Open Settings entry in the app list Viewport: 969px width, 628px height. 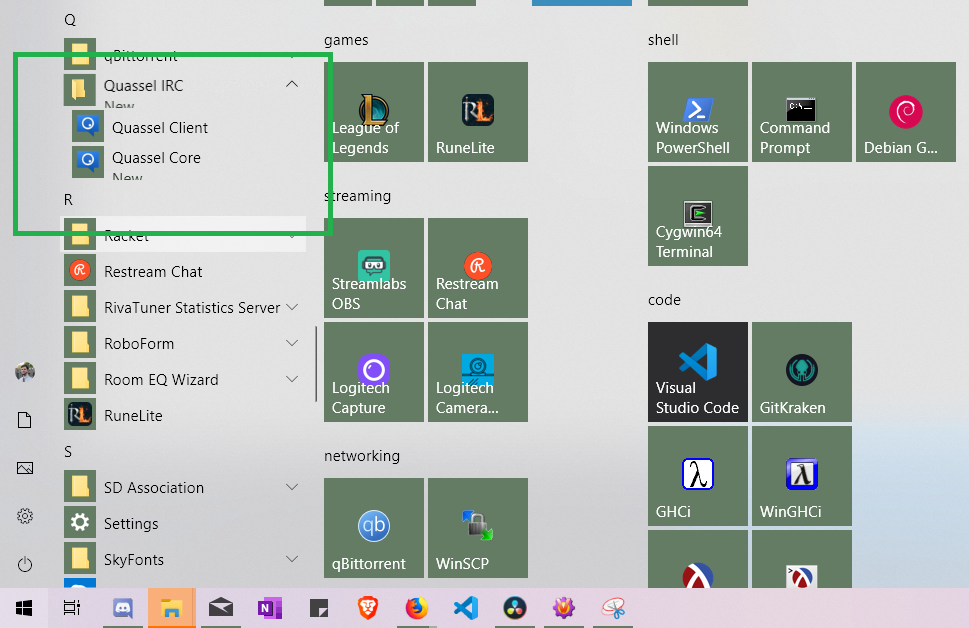(x=185, y=523)
